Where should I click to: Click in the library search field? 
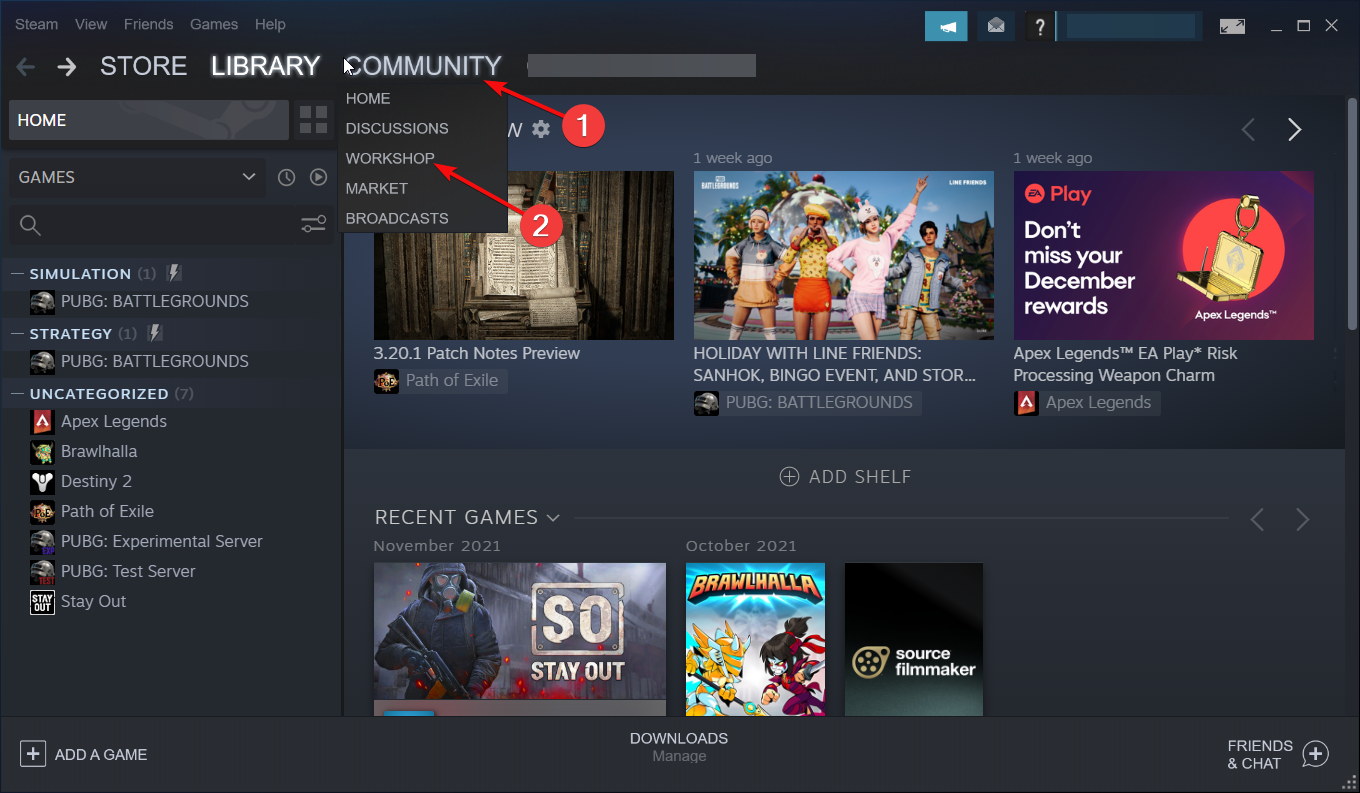(170, 224)
